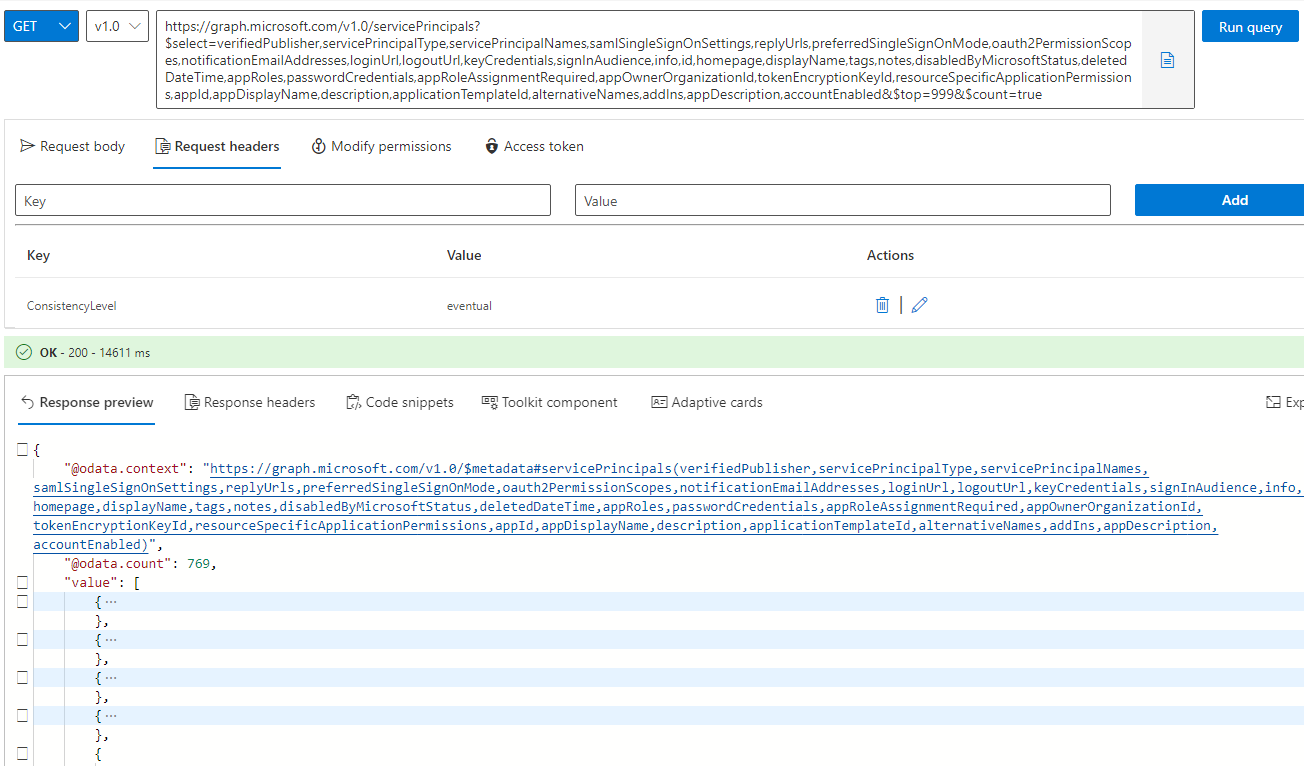Click the query URL text field
This screenshot has width=1304, height=766.
pos(649,60)
